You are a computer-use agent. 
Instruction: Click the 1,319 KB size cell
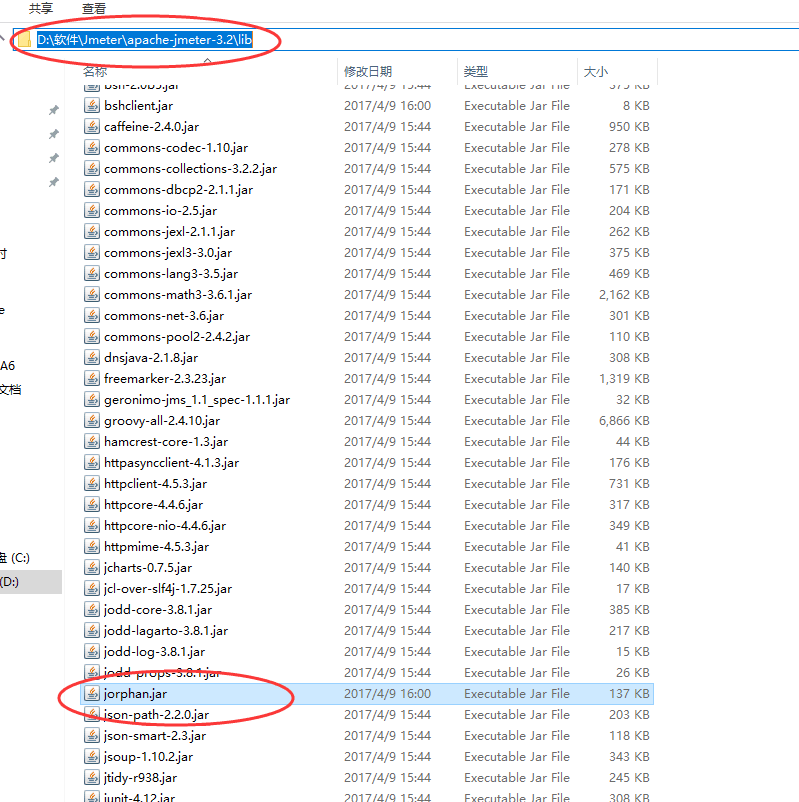624,378
